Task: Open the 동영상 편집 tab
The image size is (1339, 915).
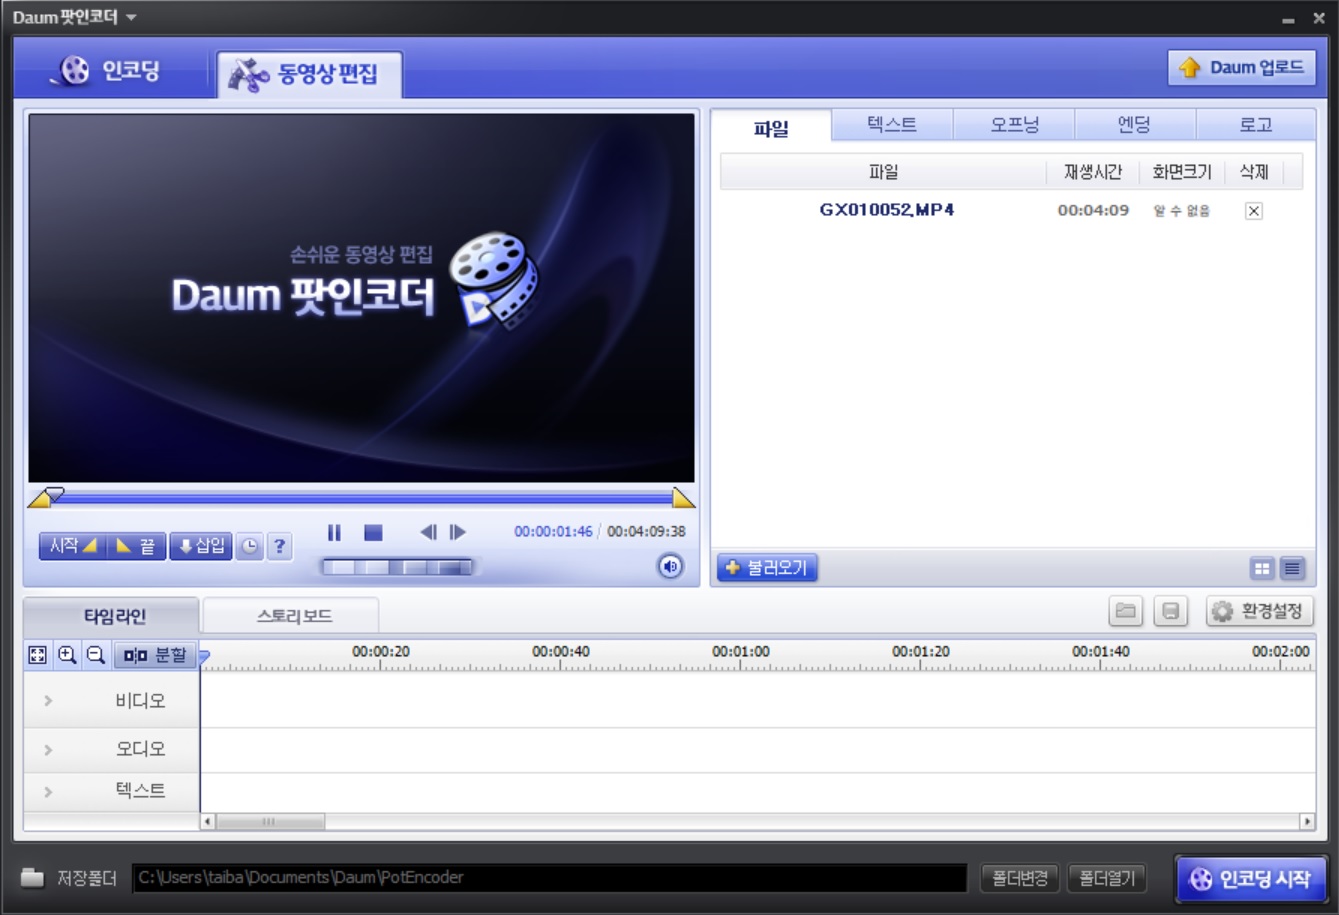Action: tap(309, 74)
